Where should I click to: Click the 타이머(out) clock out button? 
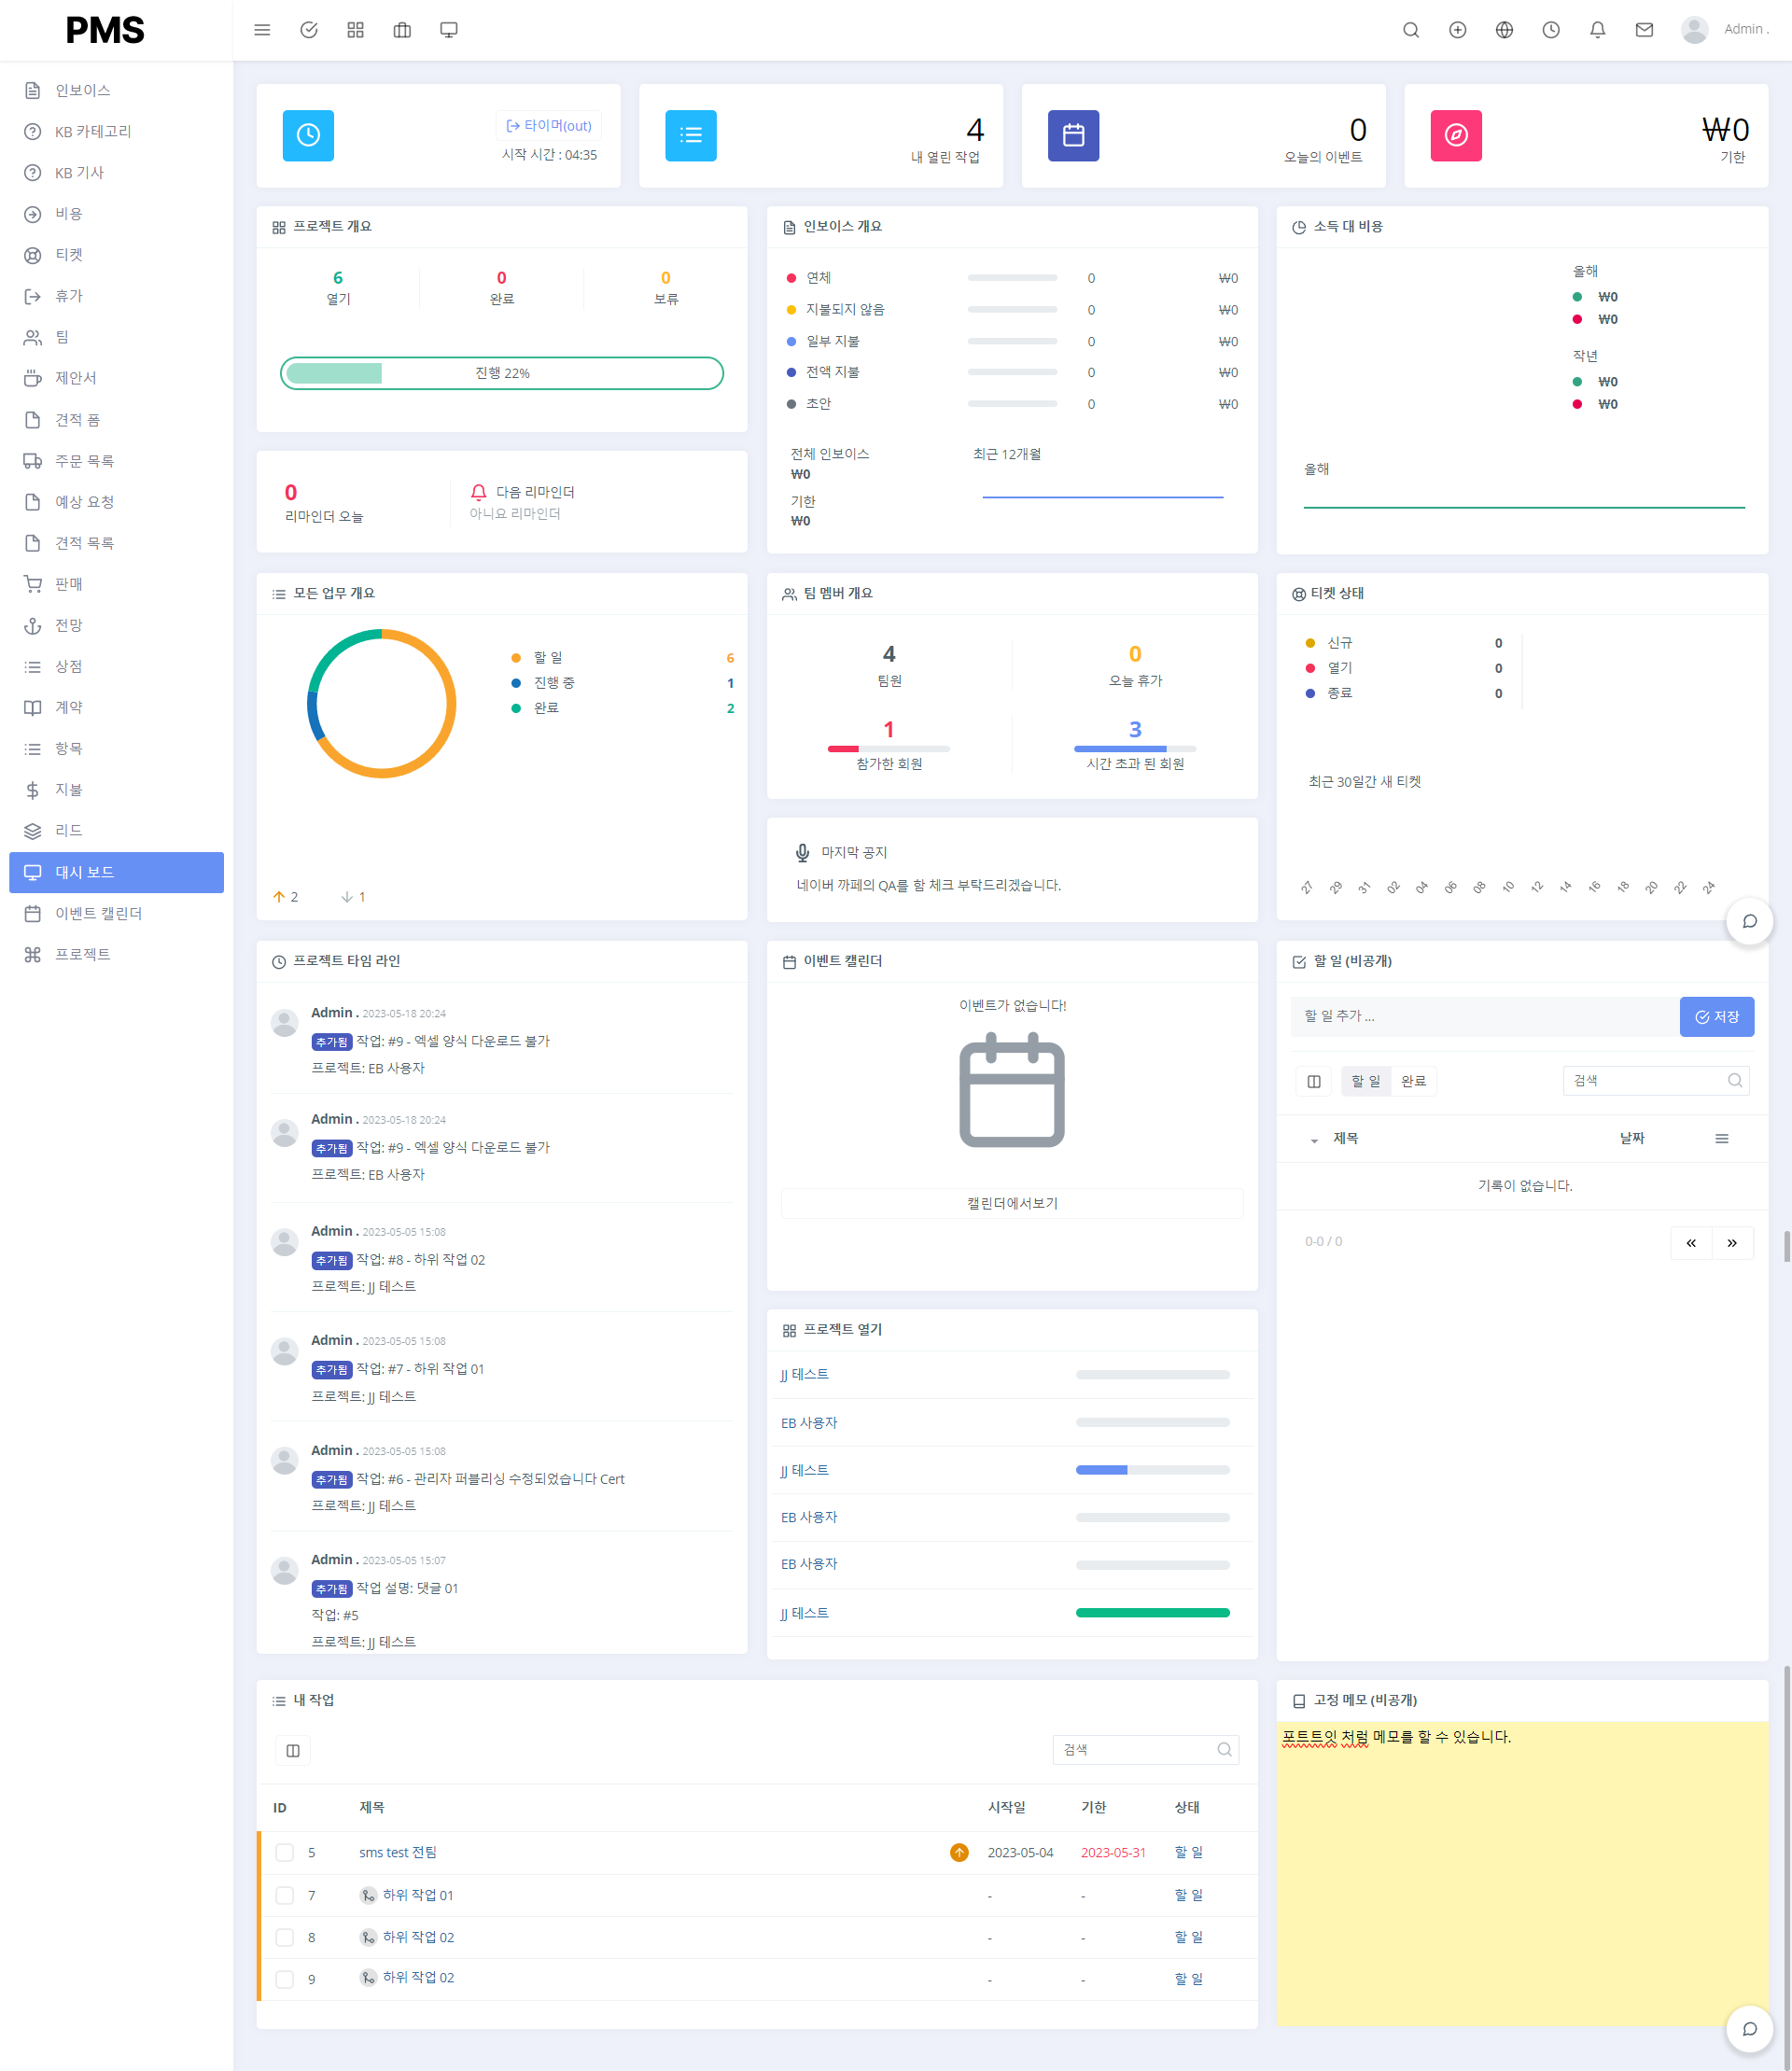point(548,125)
